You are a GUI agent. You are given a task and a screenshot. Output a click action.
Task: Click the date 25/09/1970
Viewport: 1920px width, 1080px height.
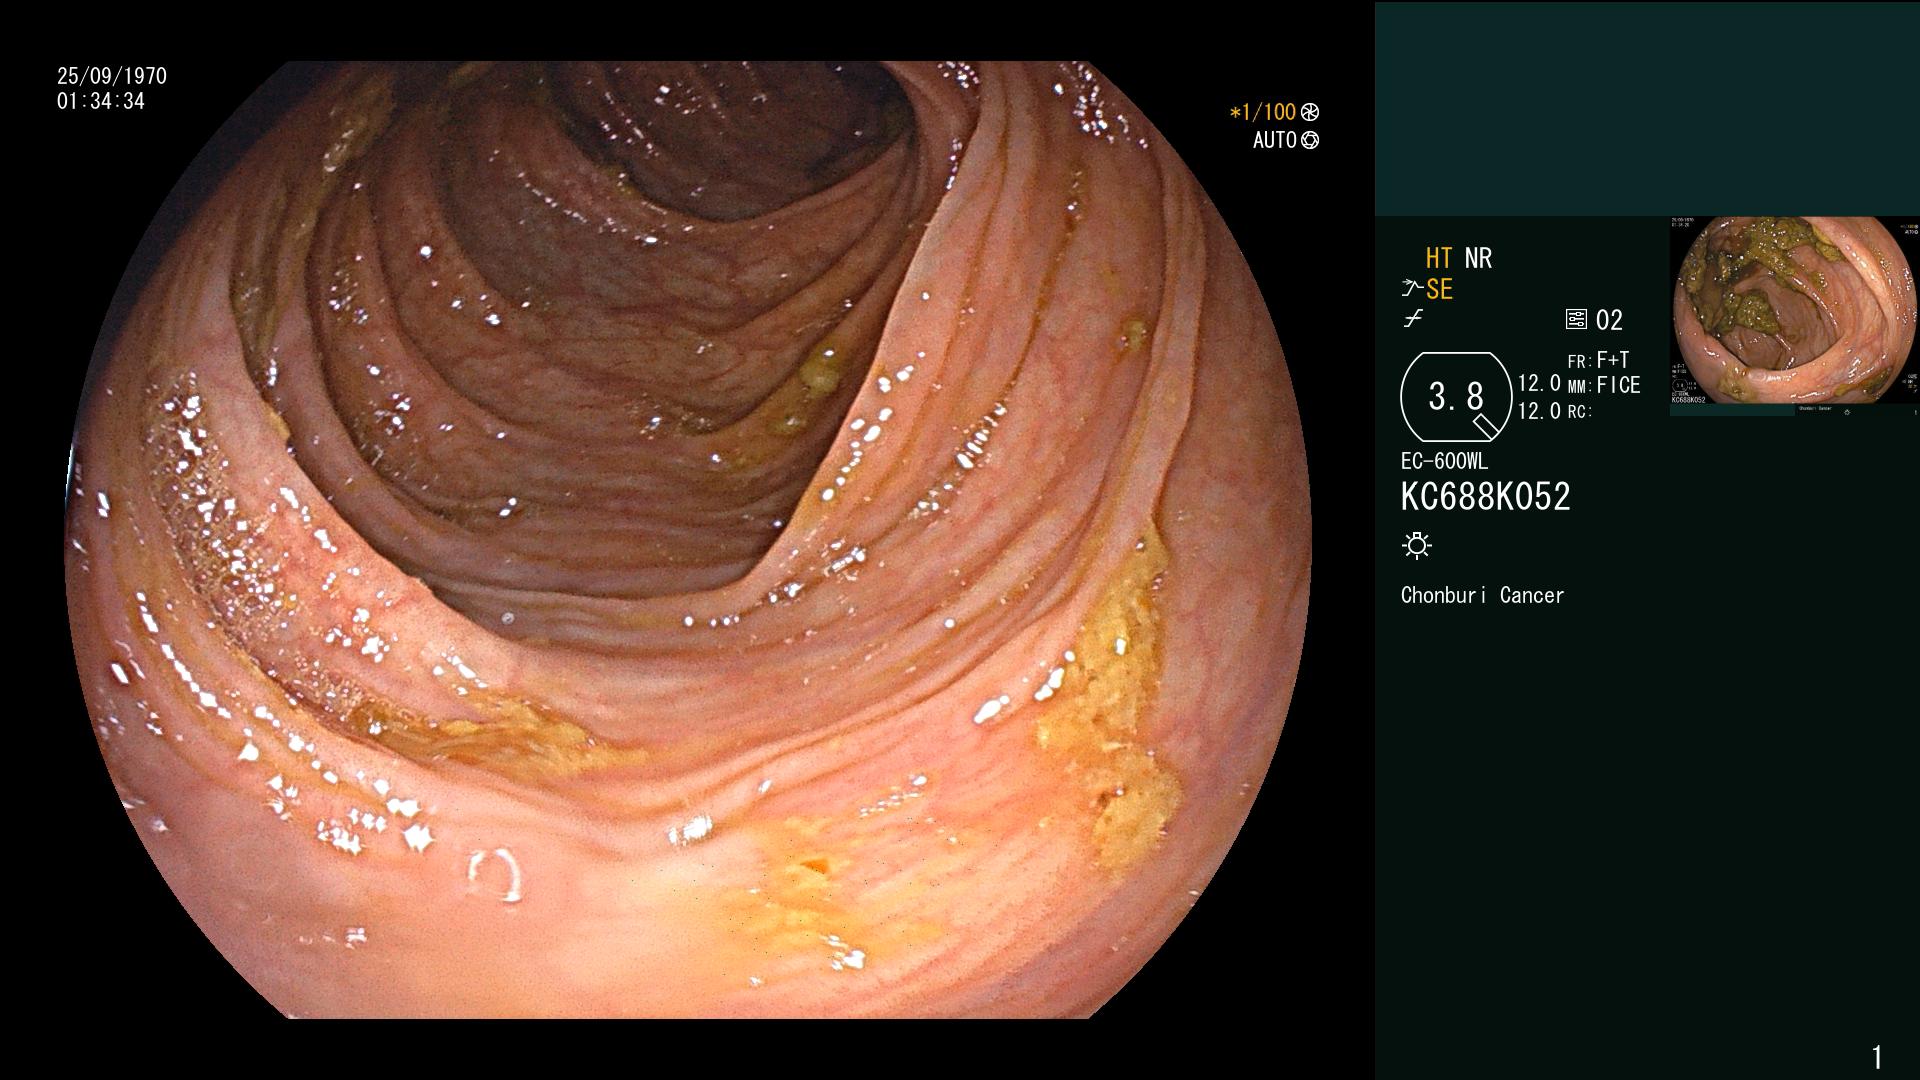[112, 76]
